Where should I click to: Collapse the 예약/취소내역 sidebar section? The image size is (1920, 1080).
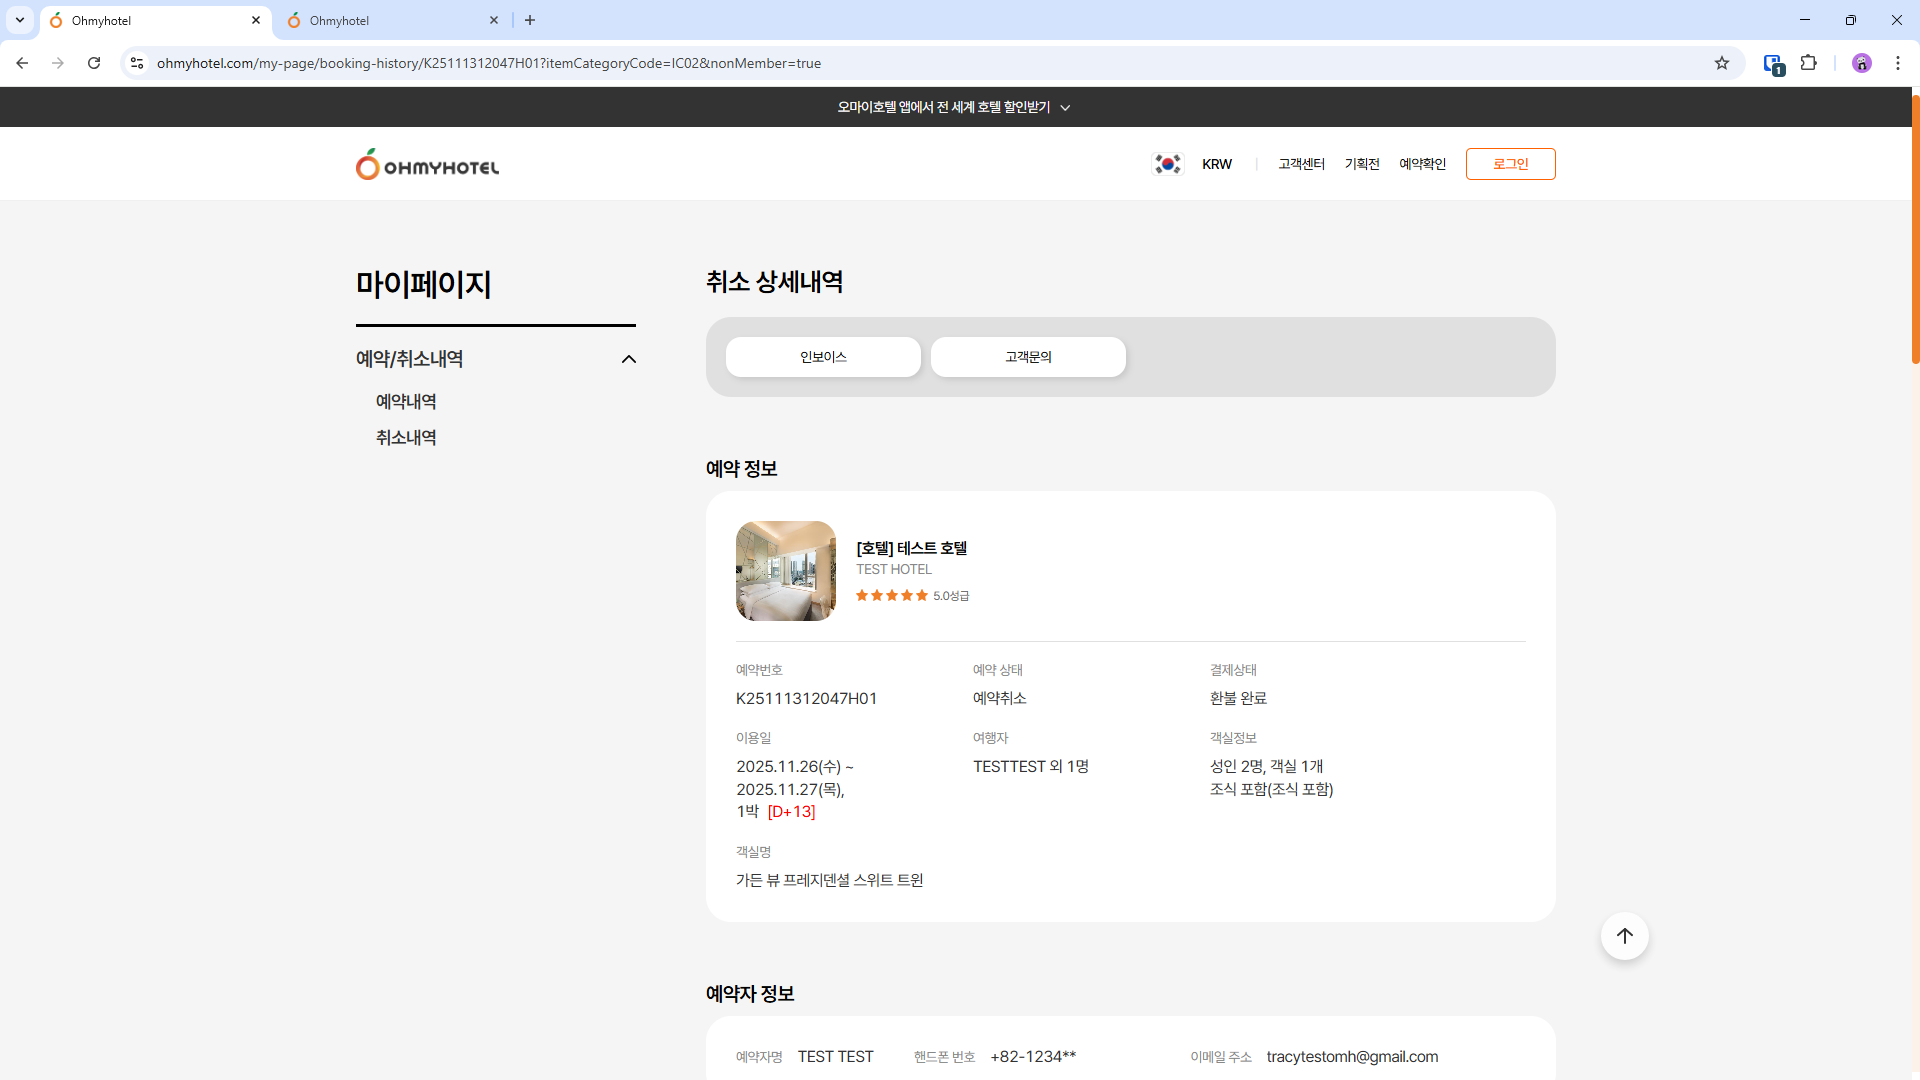(x=628, y=359)
